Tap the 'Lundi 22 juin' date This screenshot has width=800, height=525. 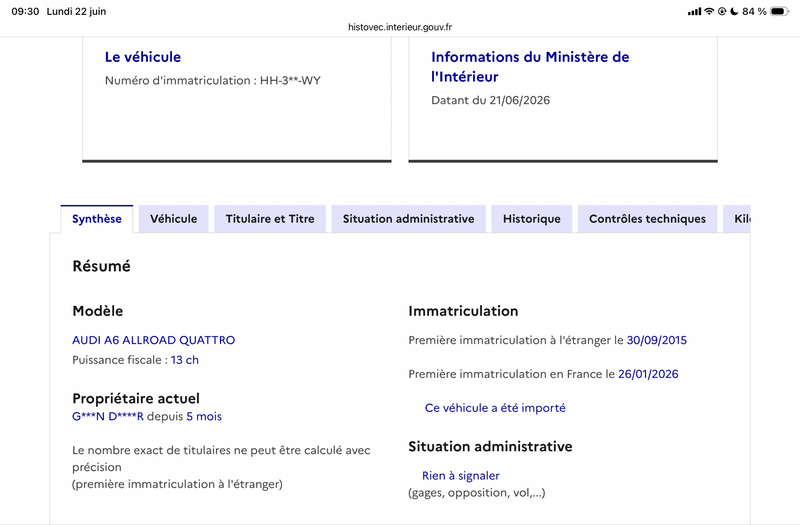[76, 11]
